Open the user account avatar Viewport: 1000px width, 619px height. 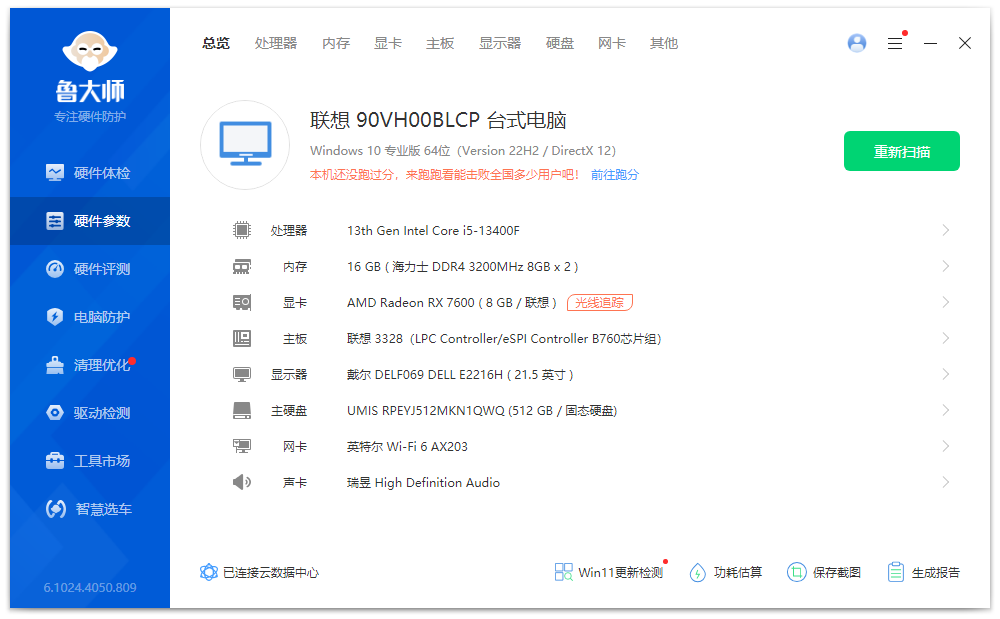856,43
